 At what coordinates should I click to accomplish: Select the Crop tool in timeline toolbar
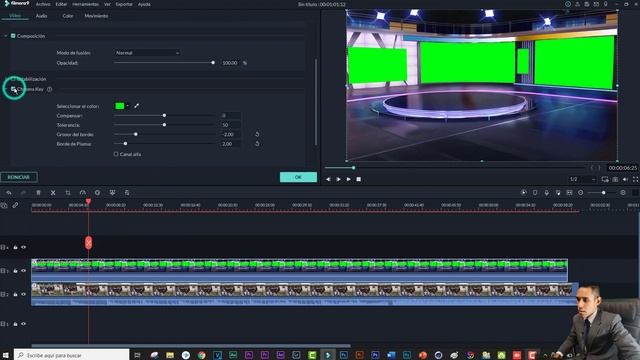[68, 193]
